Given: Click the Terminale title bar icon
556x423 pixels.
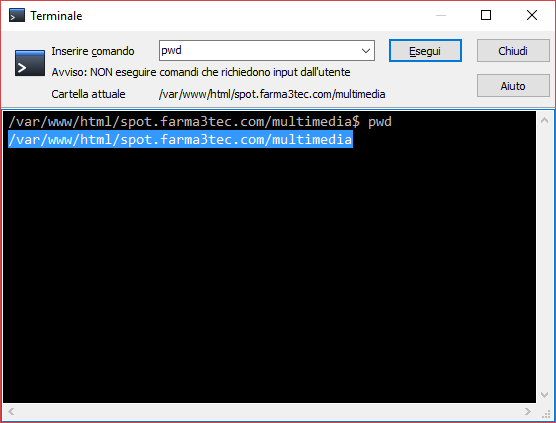Looking at the screenshot, I should 17,16.
